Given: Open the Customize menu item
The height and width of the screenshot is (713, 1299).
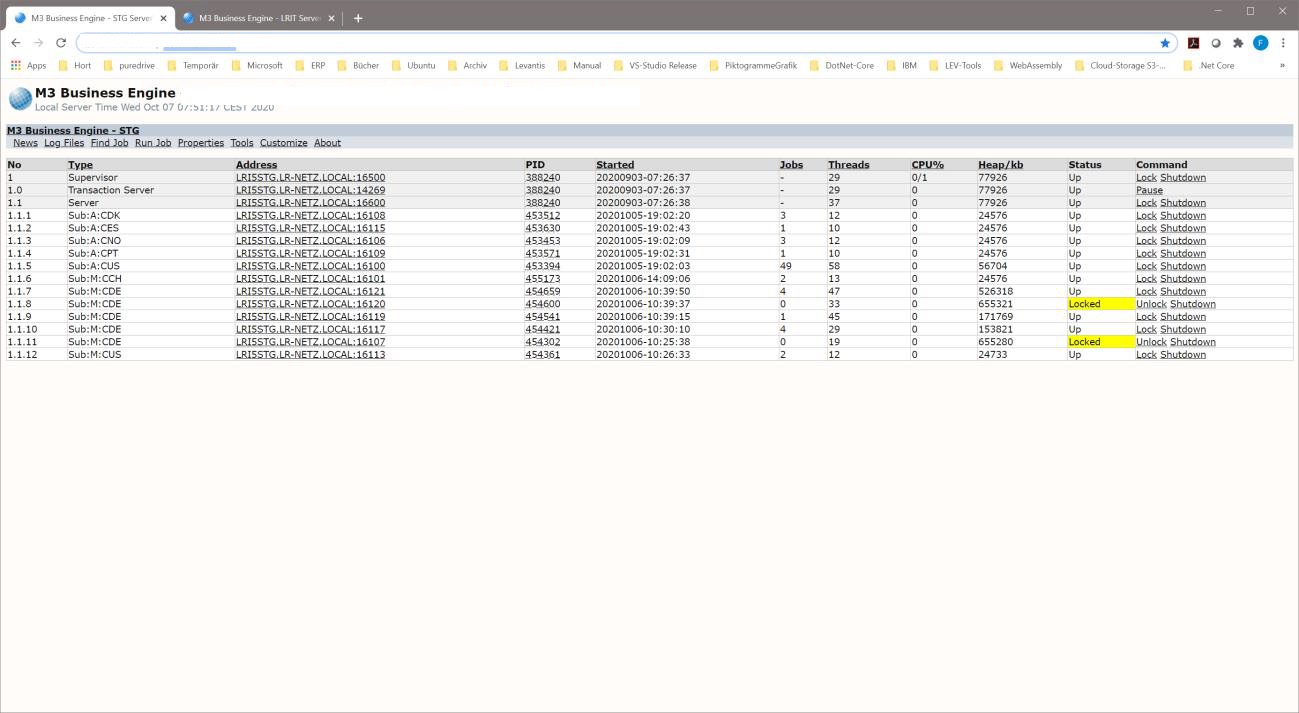Looking at the screenshot, I should [284, 143].
